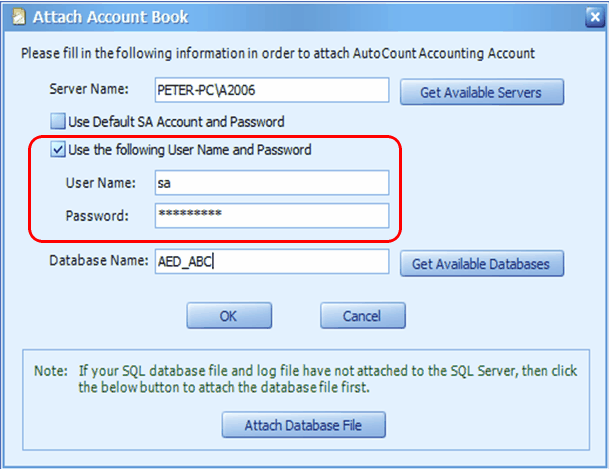The image size is (609, 469).
Task: Click the Note text about SQL database file
Action: click(x=306, y=379)
